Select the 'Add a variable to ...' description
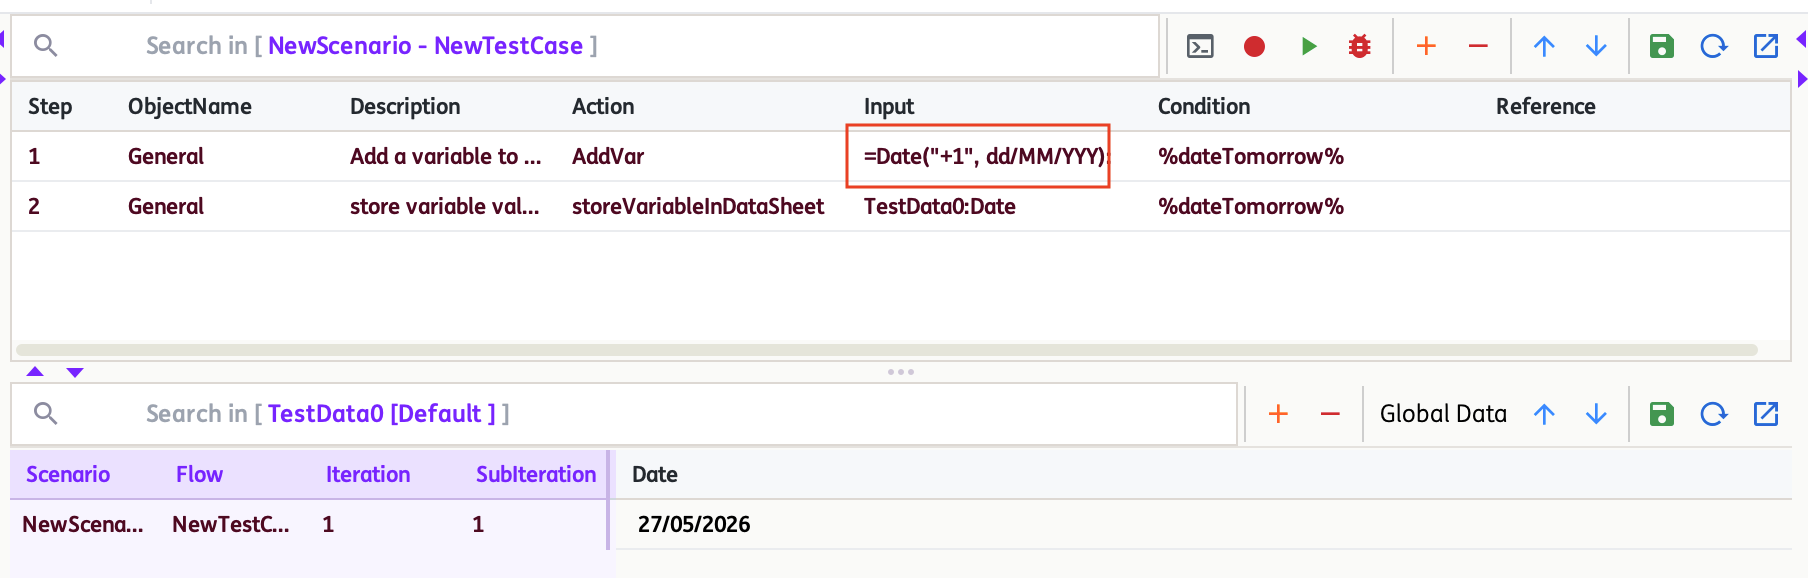This screenshot has height=578, width=1808. click(445, 157)
